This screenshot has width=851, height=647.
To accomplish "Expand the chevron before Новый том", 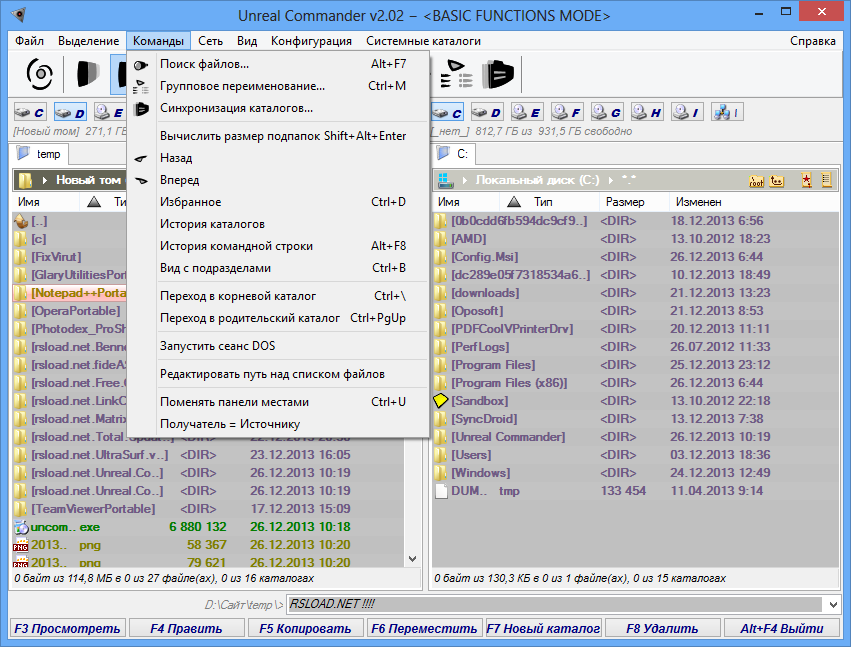I will [x=45, y=180].
